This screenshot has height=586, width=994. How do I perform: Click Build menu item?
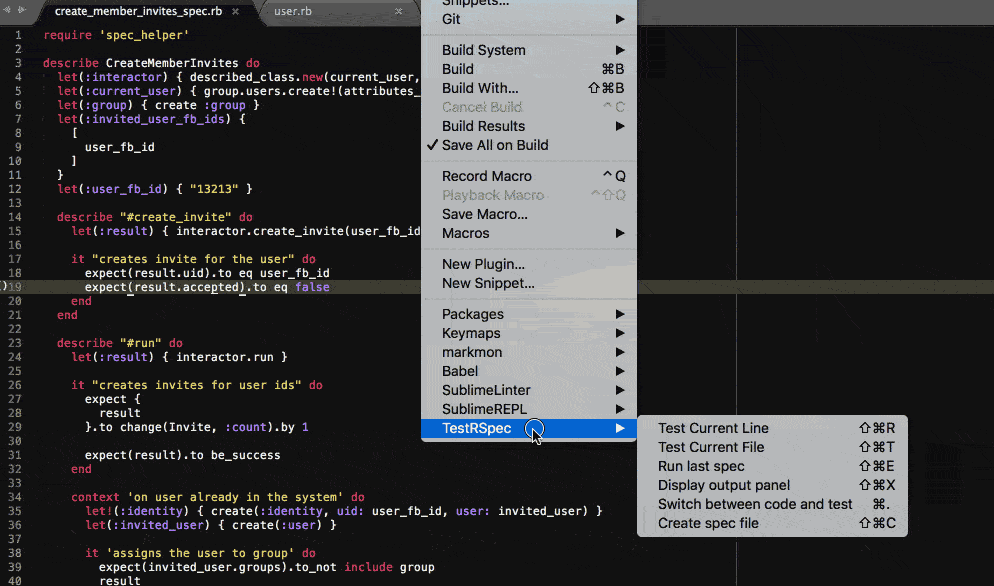[x=529, y=69]
